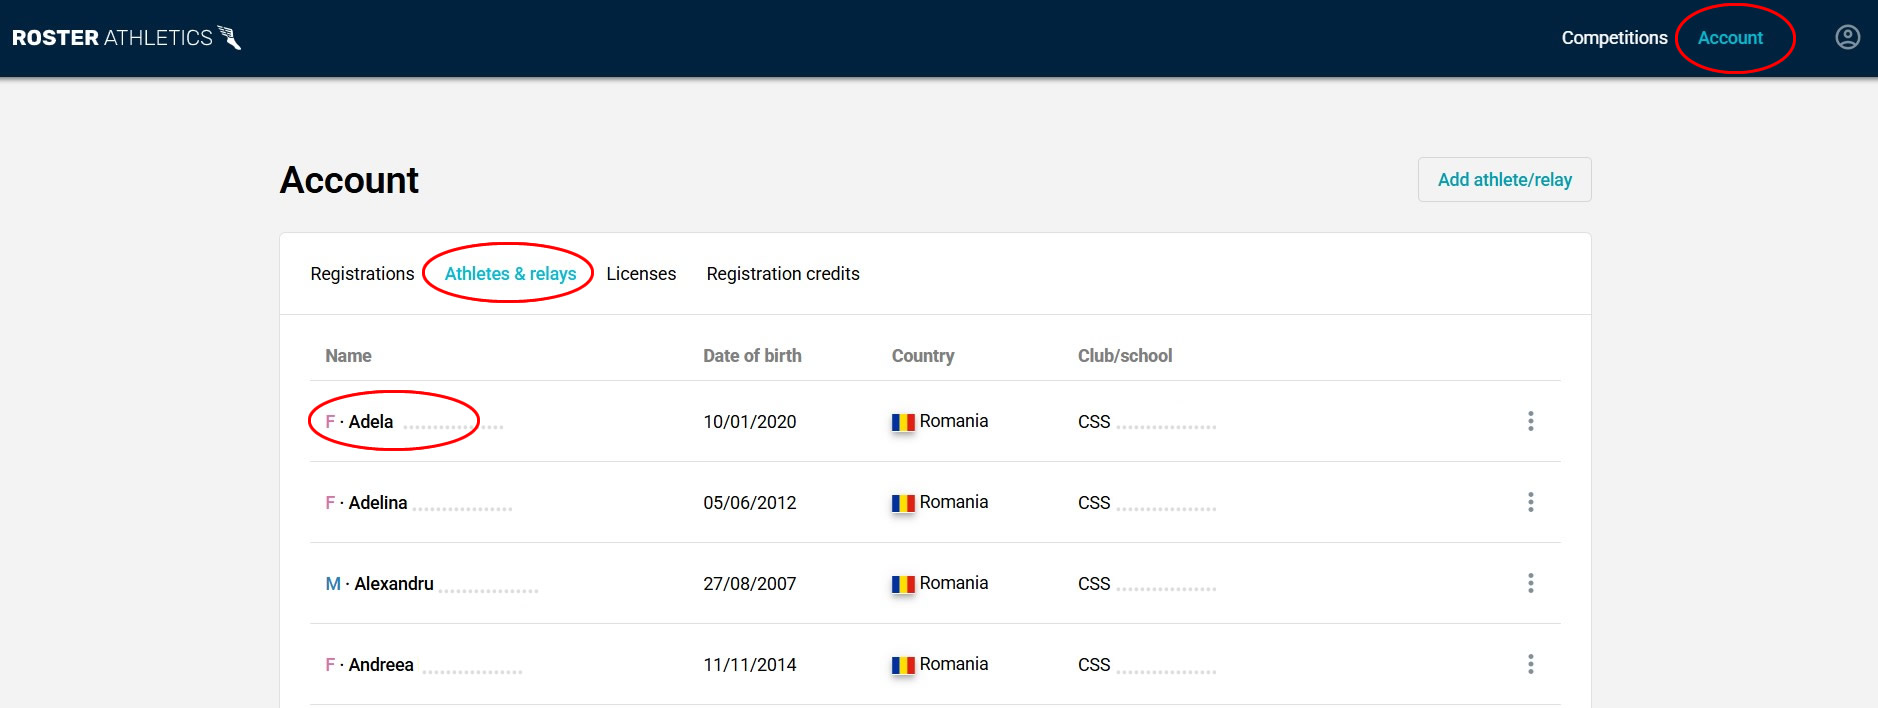The image size is (1878, 708).
Task: Open options menu for Alexandru row
Action: tap(1530, 583)
